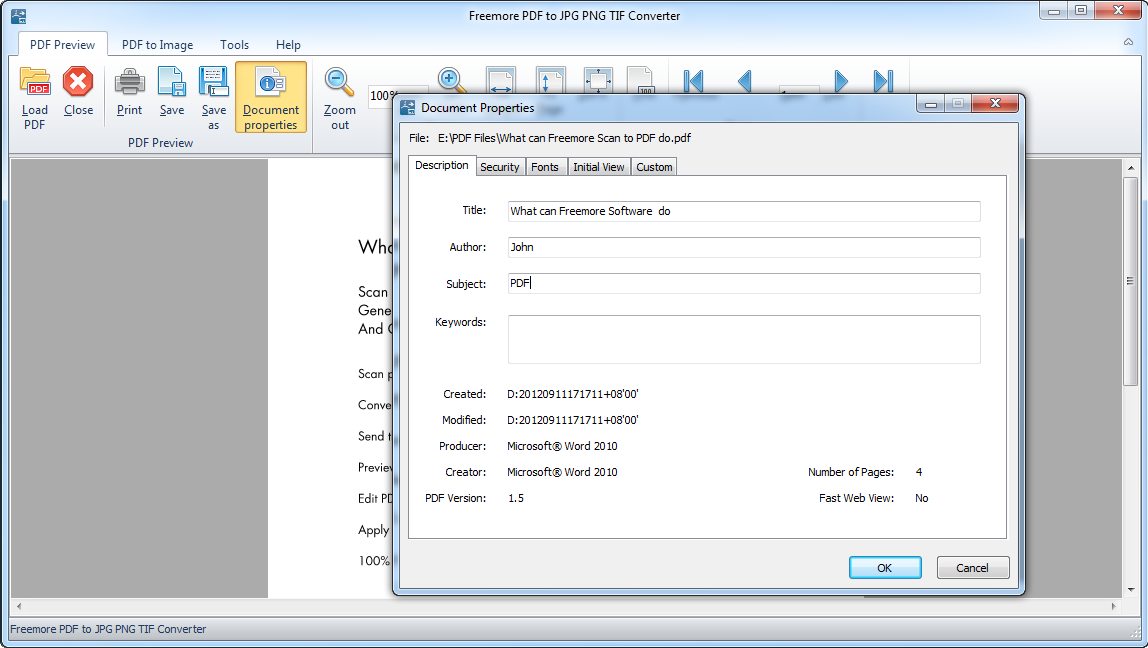Select the actual size 100 page icon
The height and width of the screenshot is (648, 1148).
pyautogui.click(x=641, y=81)
